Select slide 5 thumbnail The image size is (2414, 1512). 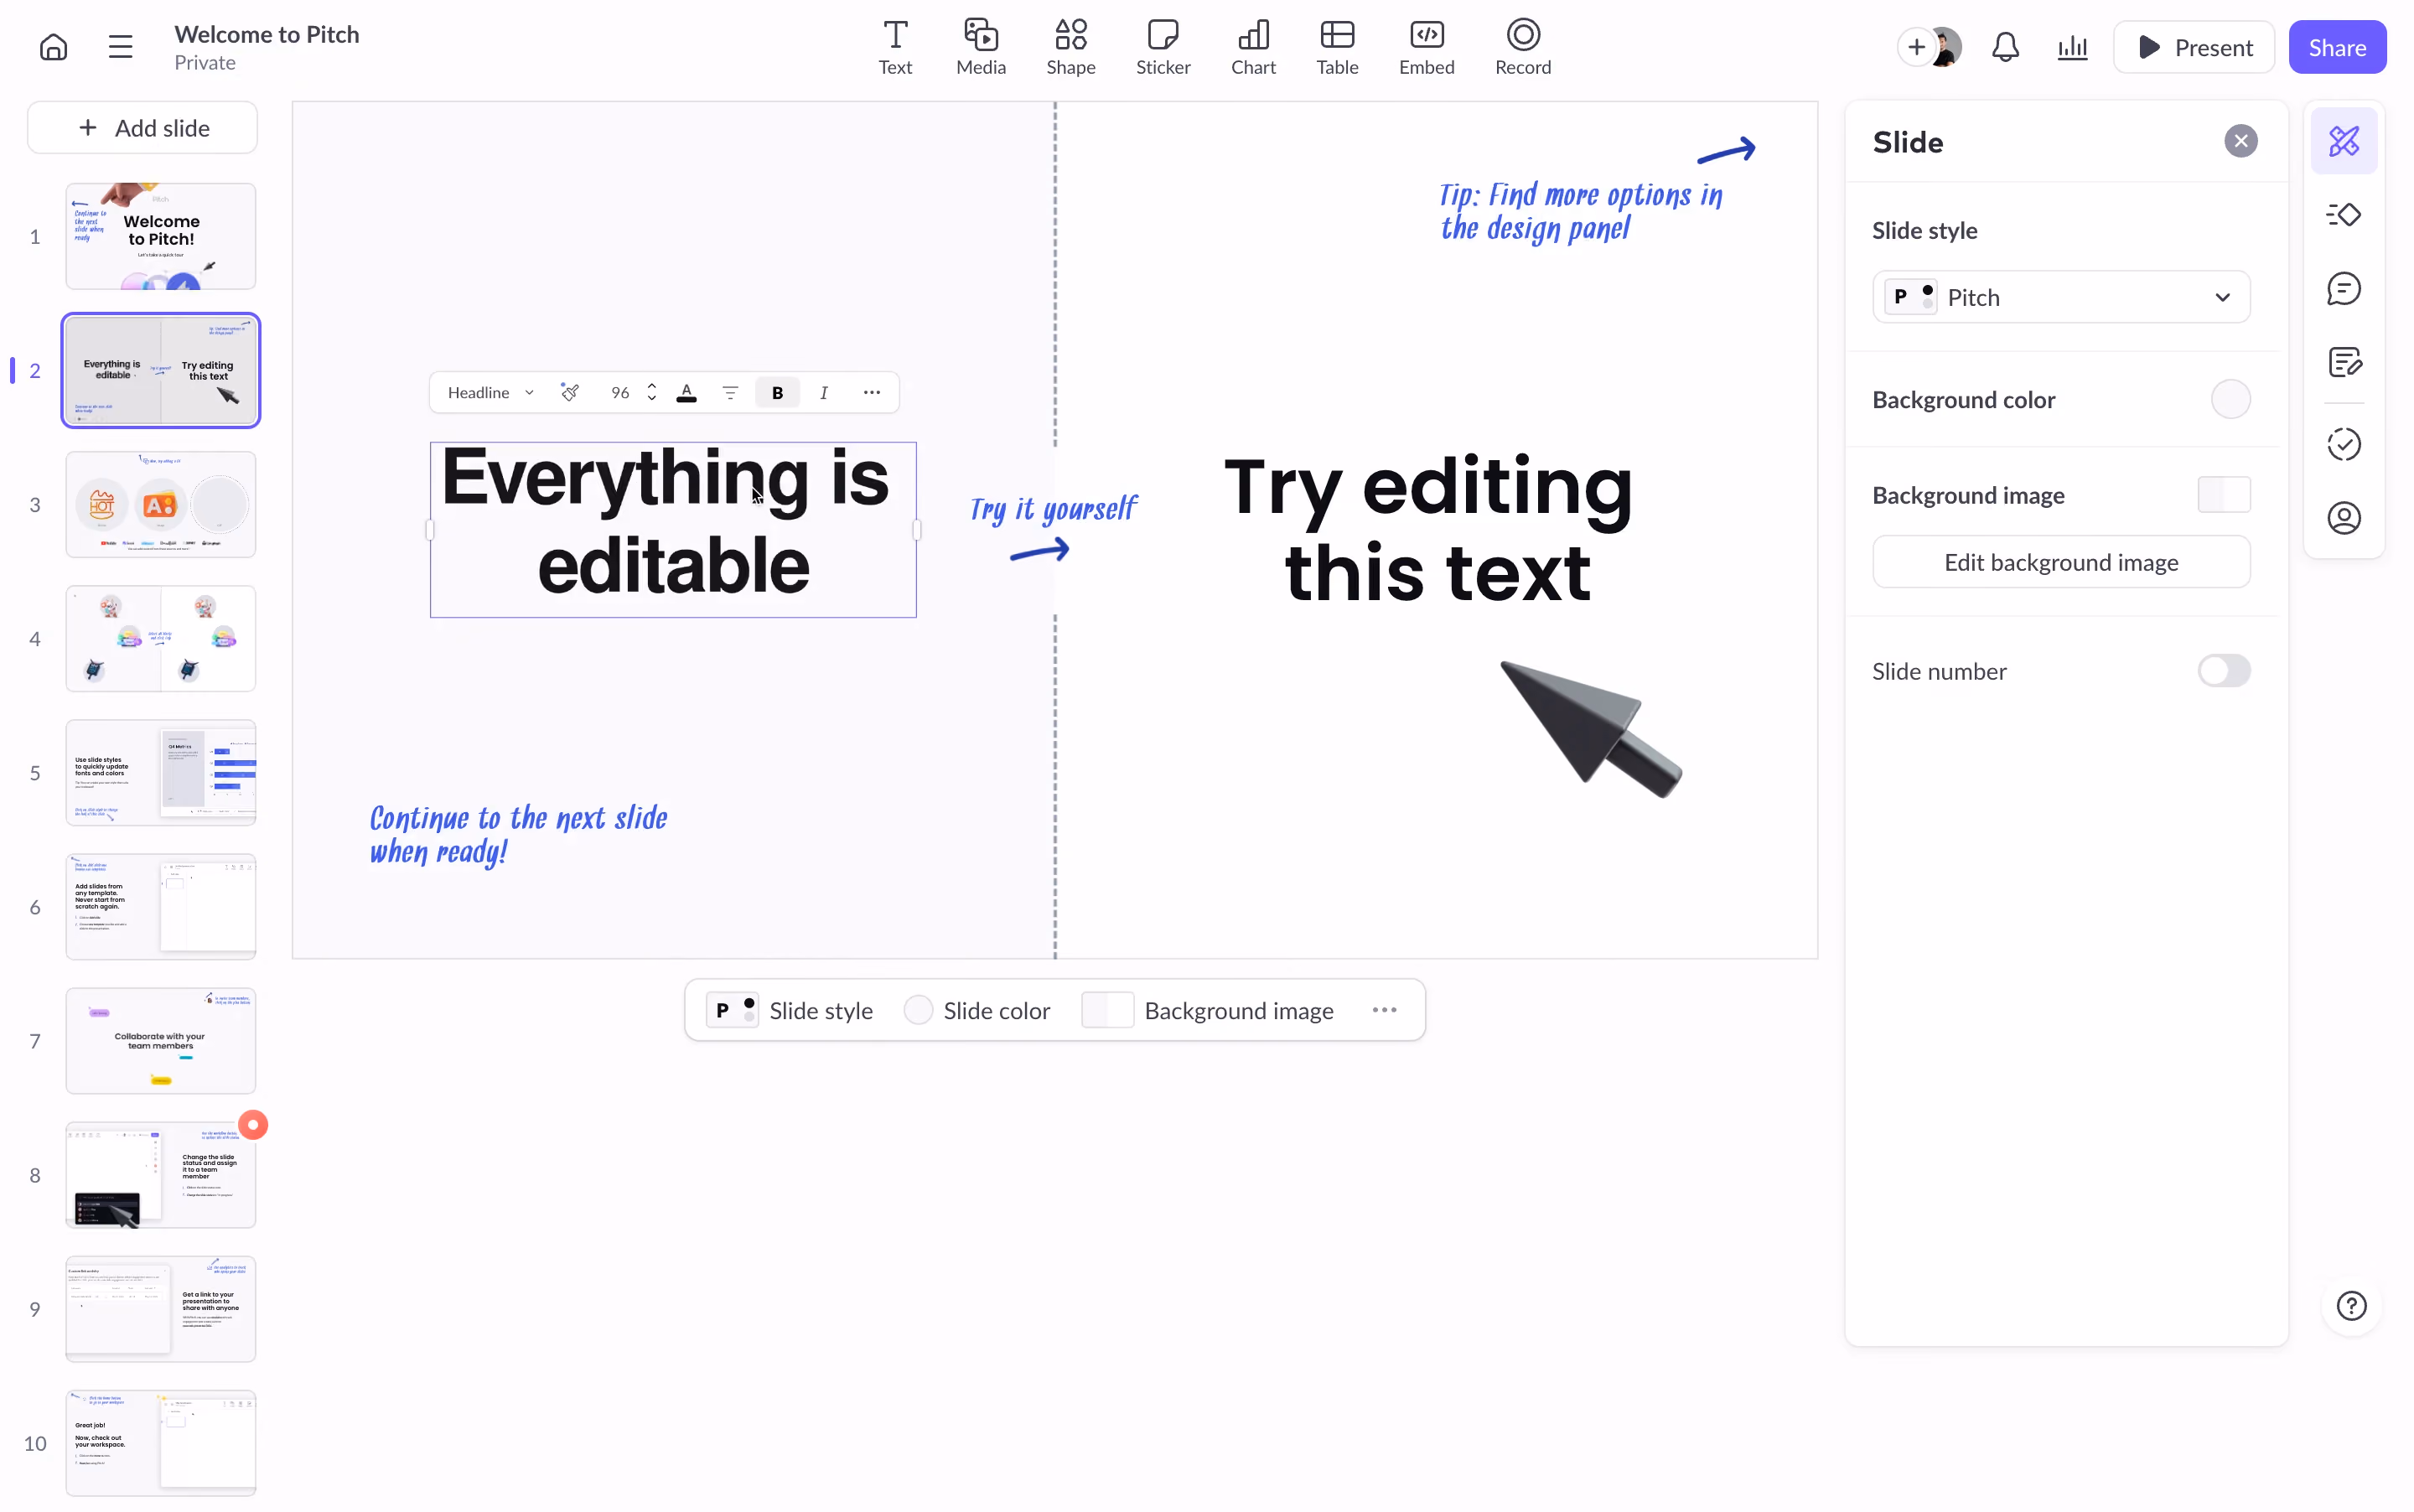tap(160, 772)
